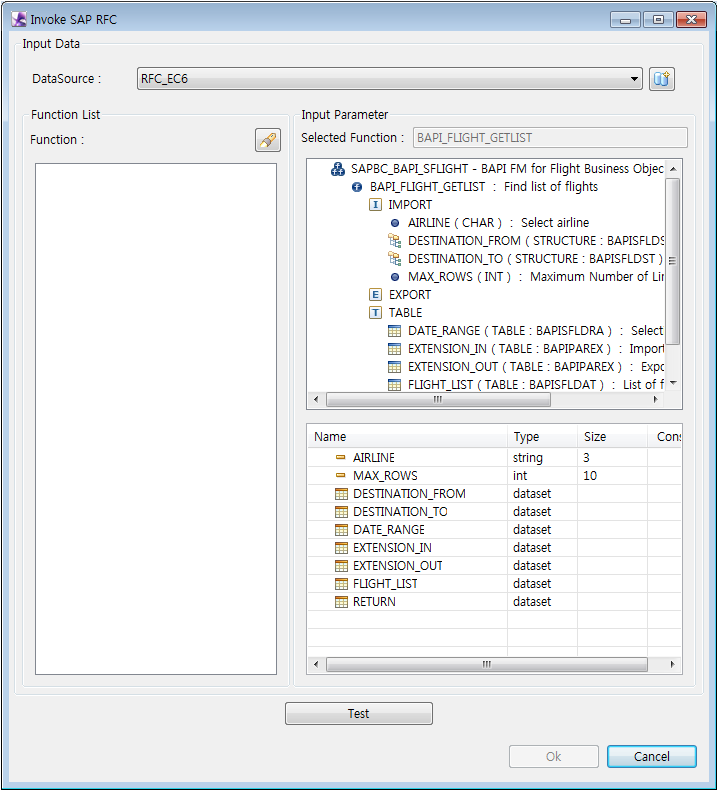718x791 pixels.
Task: Select the RETURN dataset row
Action: point(374,602)
